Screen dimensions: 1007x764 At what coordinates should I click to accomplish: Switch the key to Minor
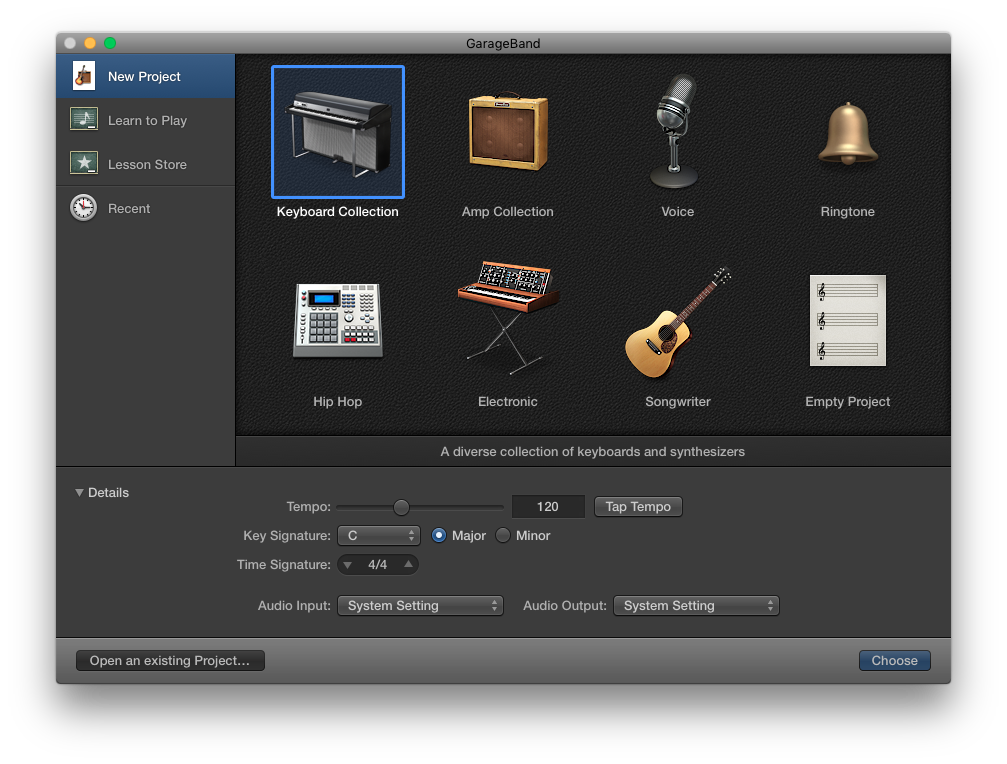[x=502, y=535]
